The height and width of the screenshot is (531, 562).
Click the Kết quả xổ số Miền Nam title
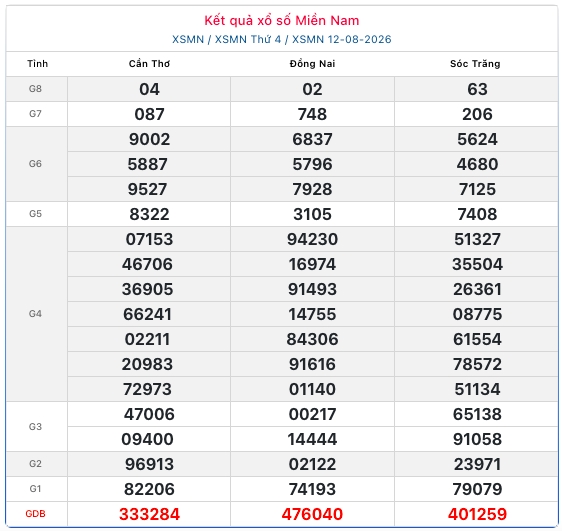coord(282,20)
